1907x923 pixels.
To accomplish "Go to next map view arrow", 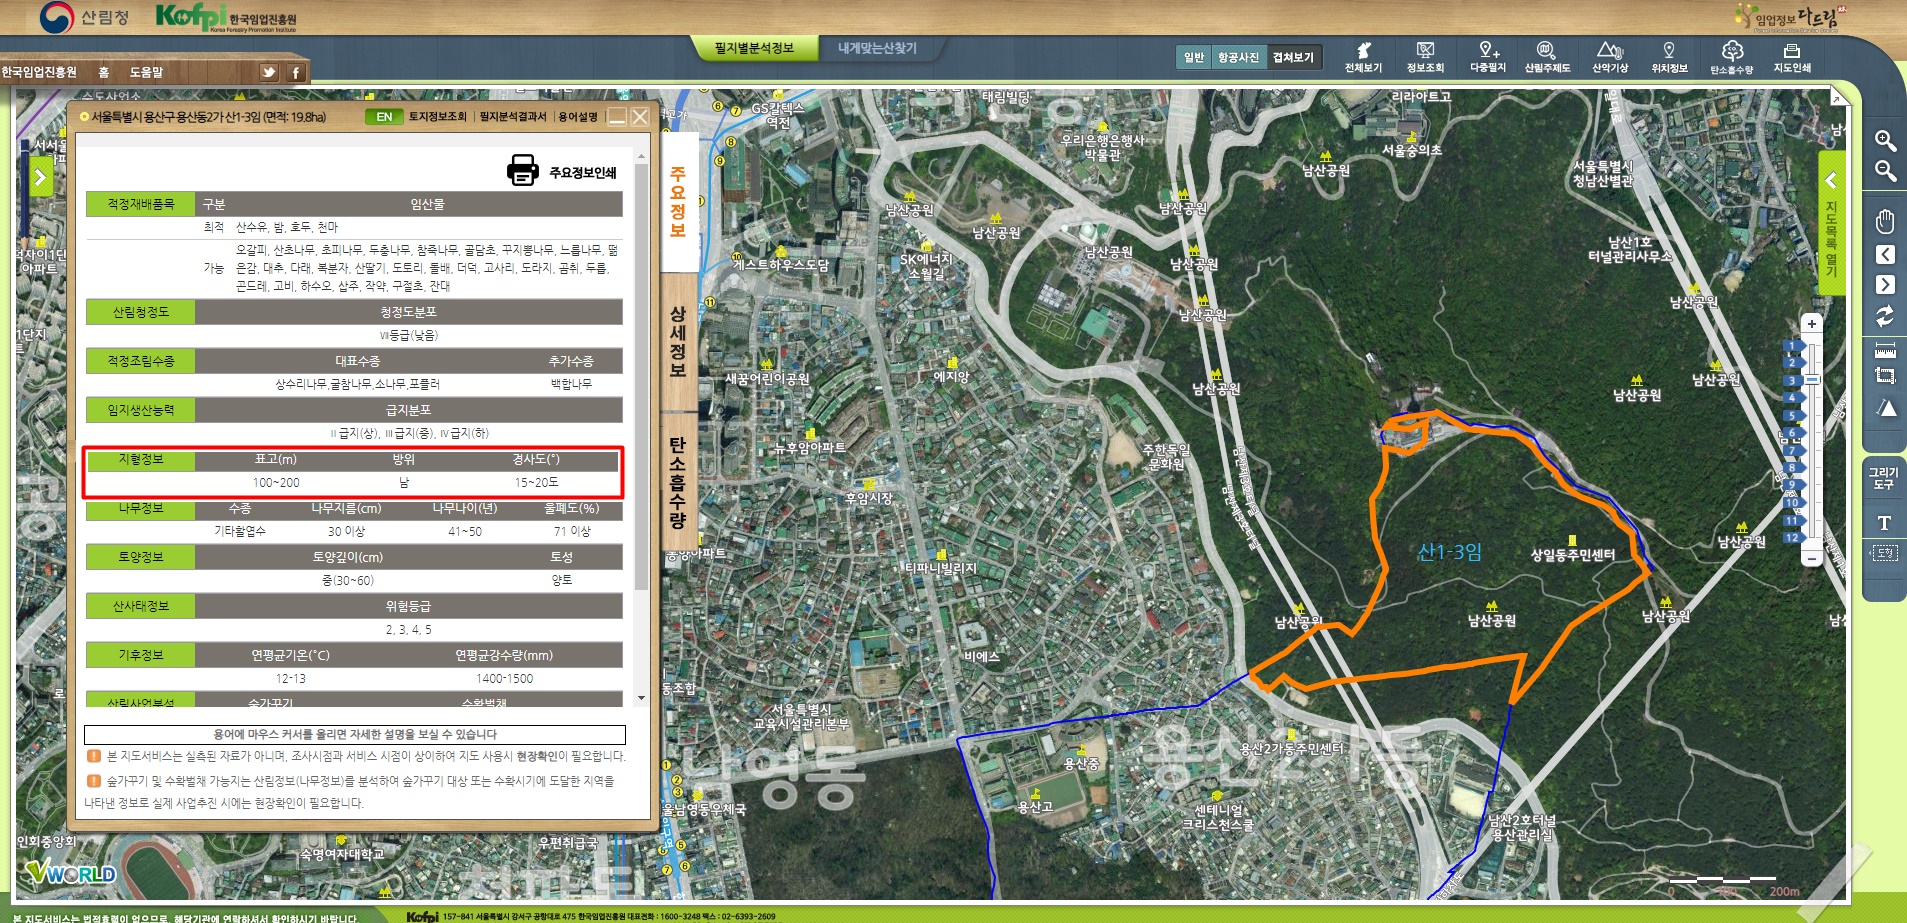I will 1885,285.
